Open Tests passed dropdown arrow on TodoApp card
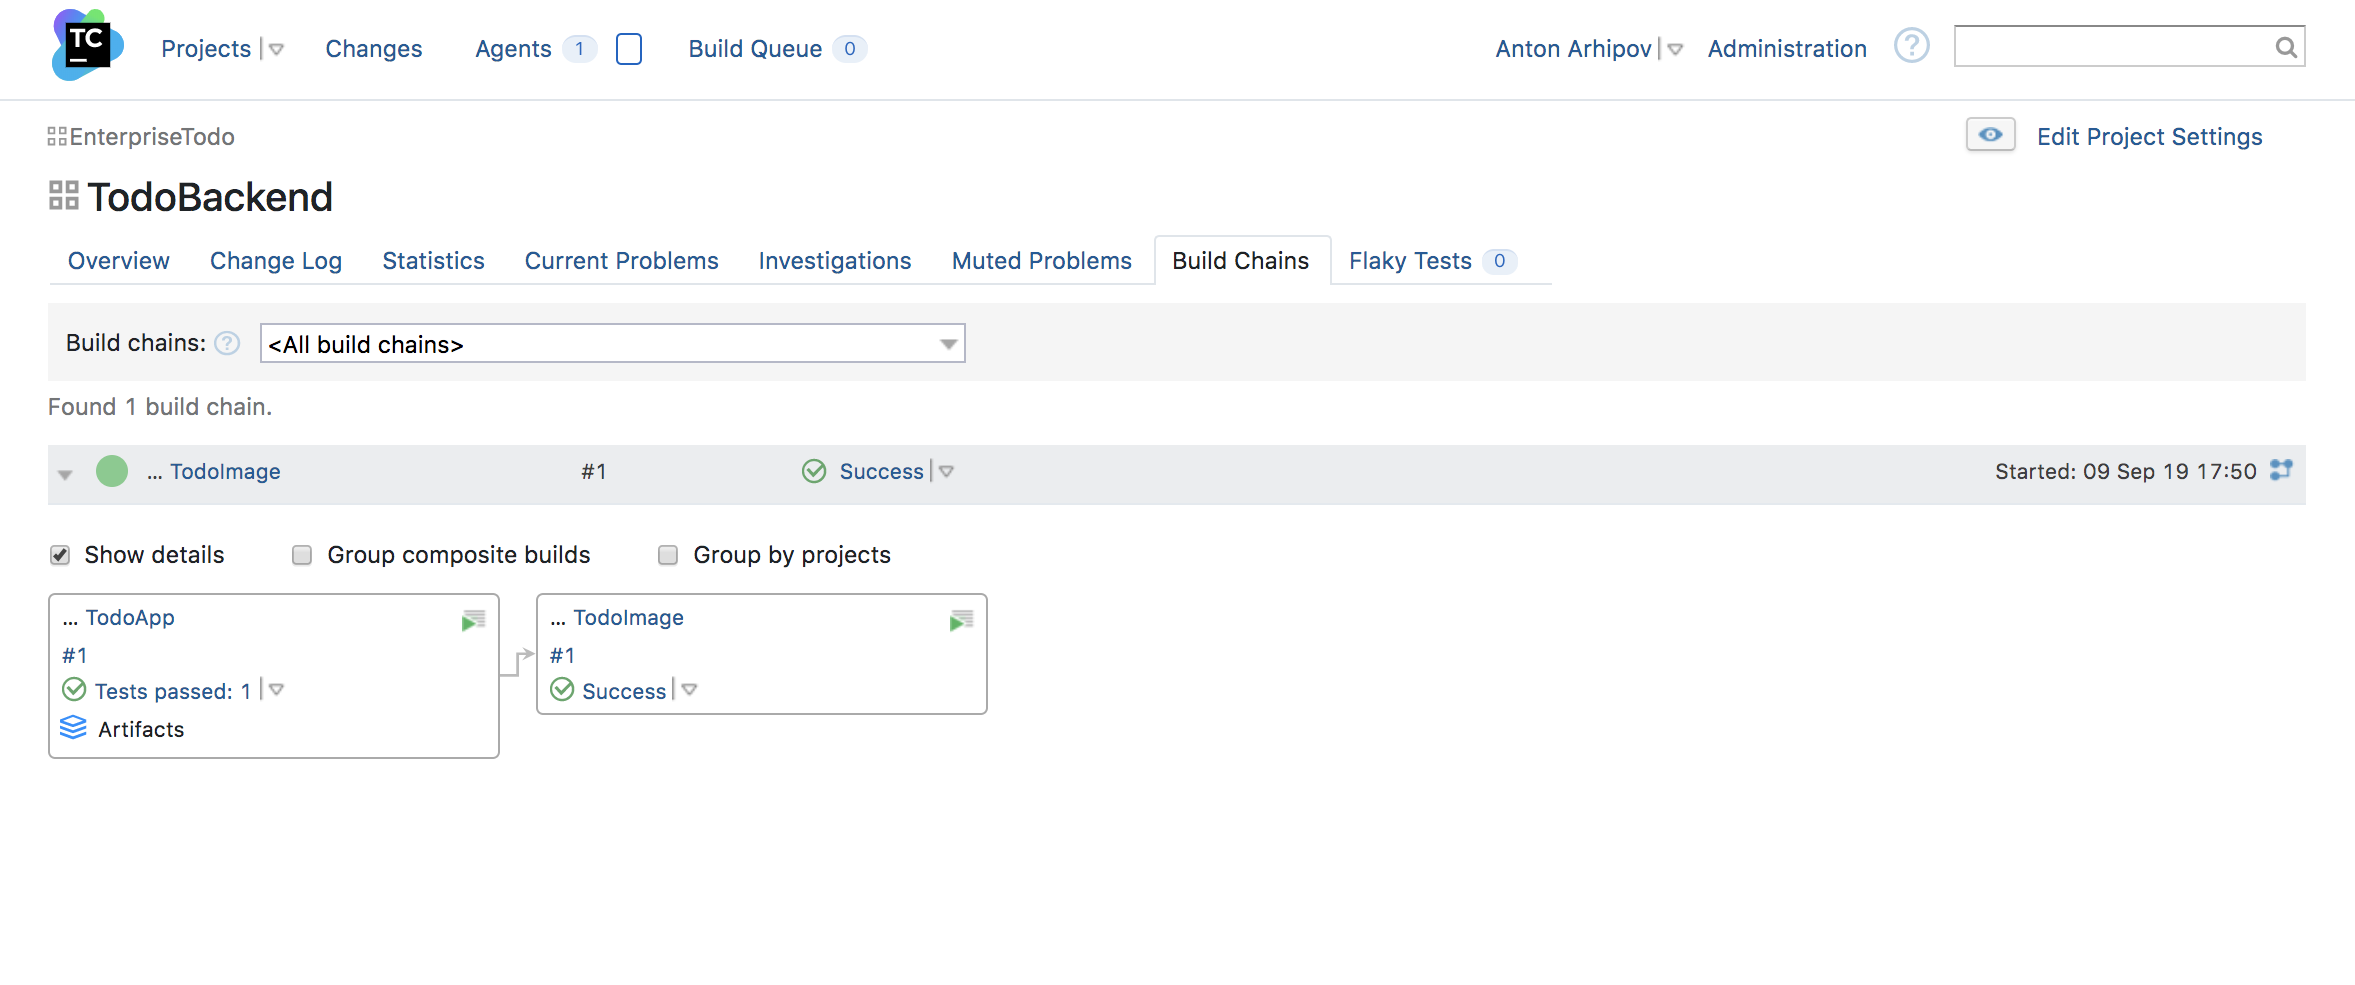 [x=276, y=690]
